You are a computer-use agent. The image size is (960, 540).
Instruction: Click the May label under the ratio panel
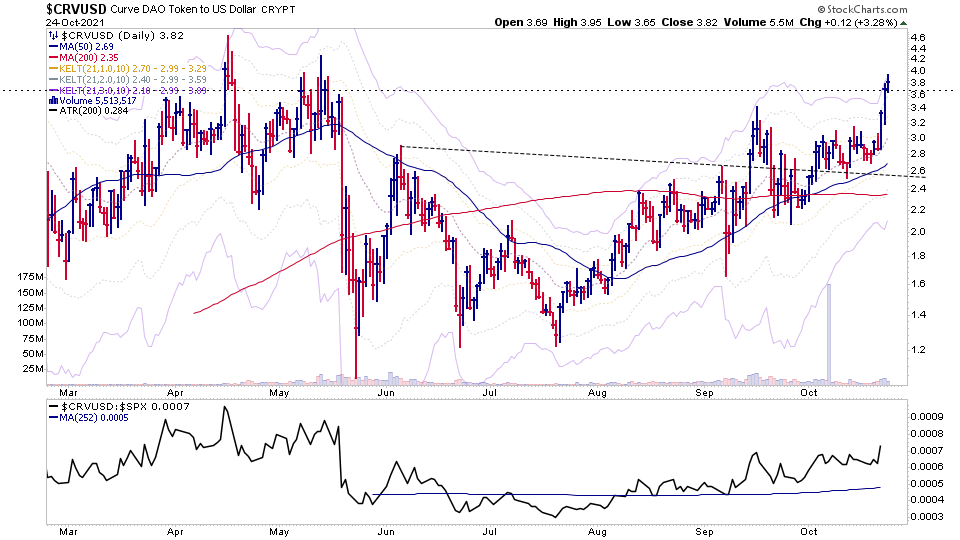(x=279, y=531)
